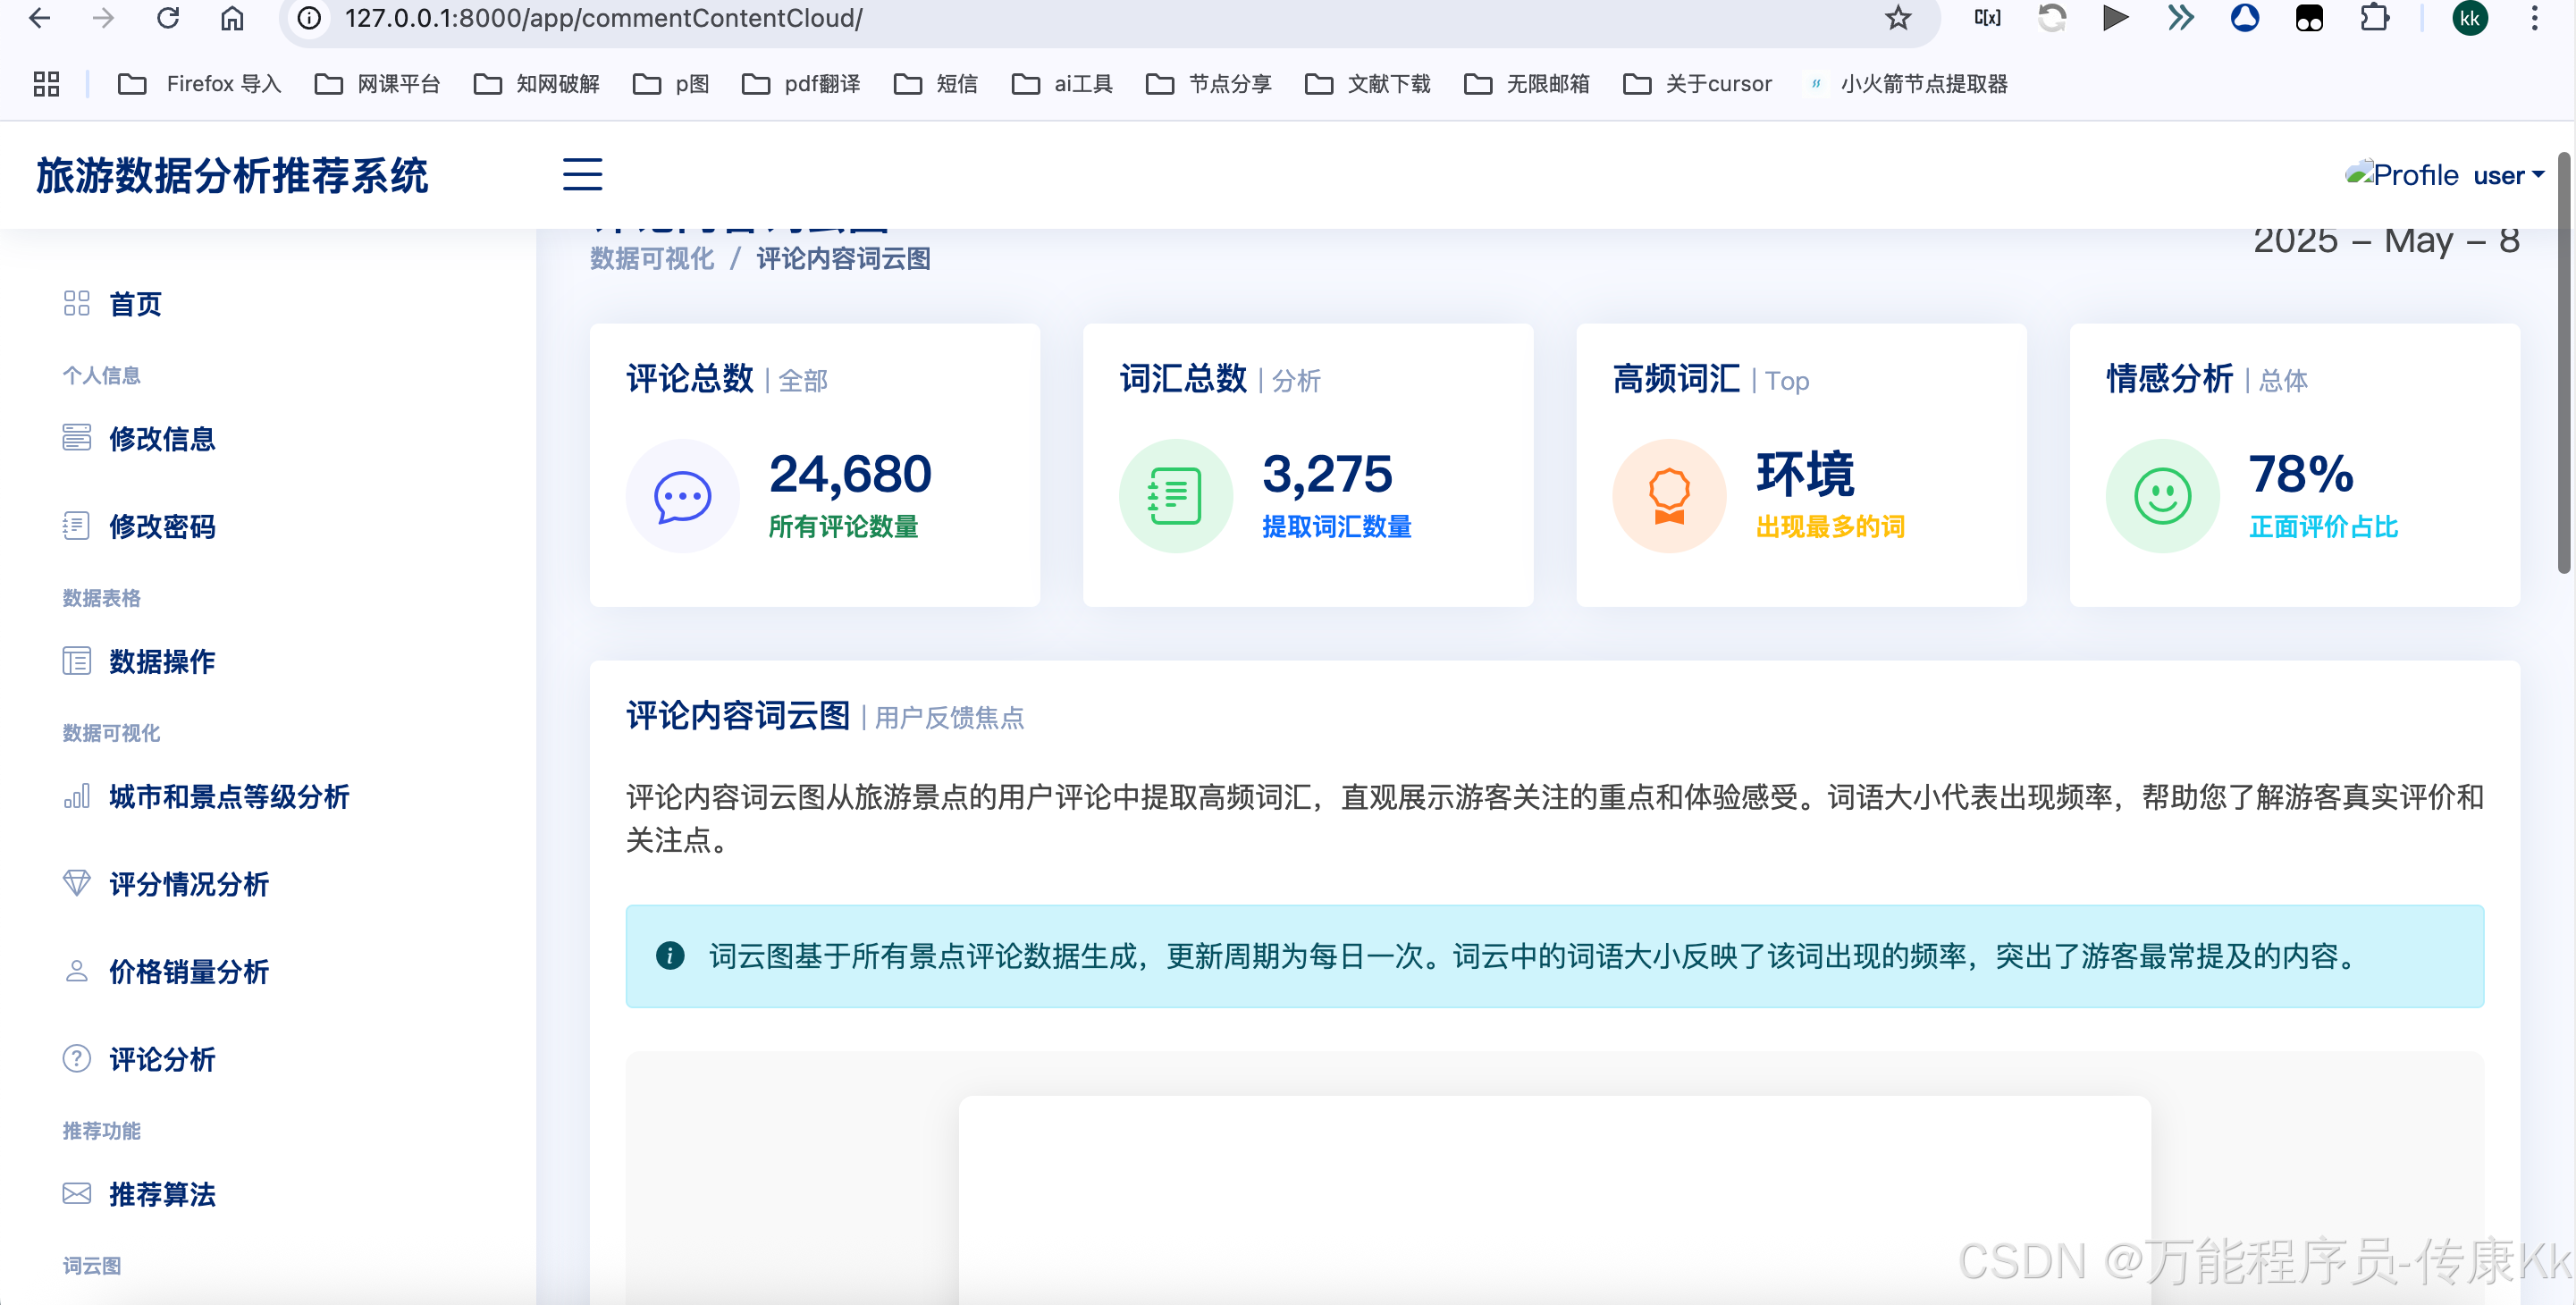Open 修改信息 in the sidebar

point(161,438)
